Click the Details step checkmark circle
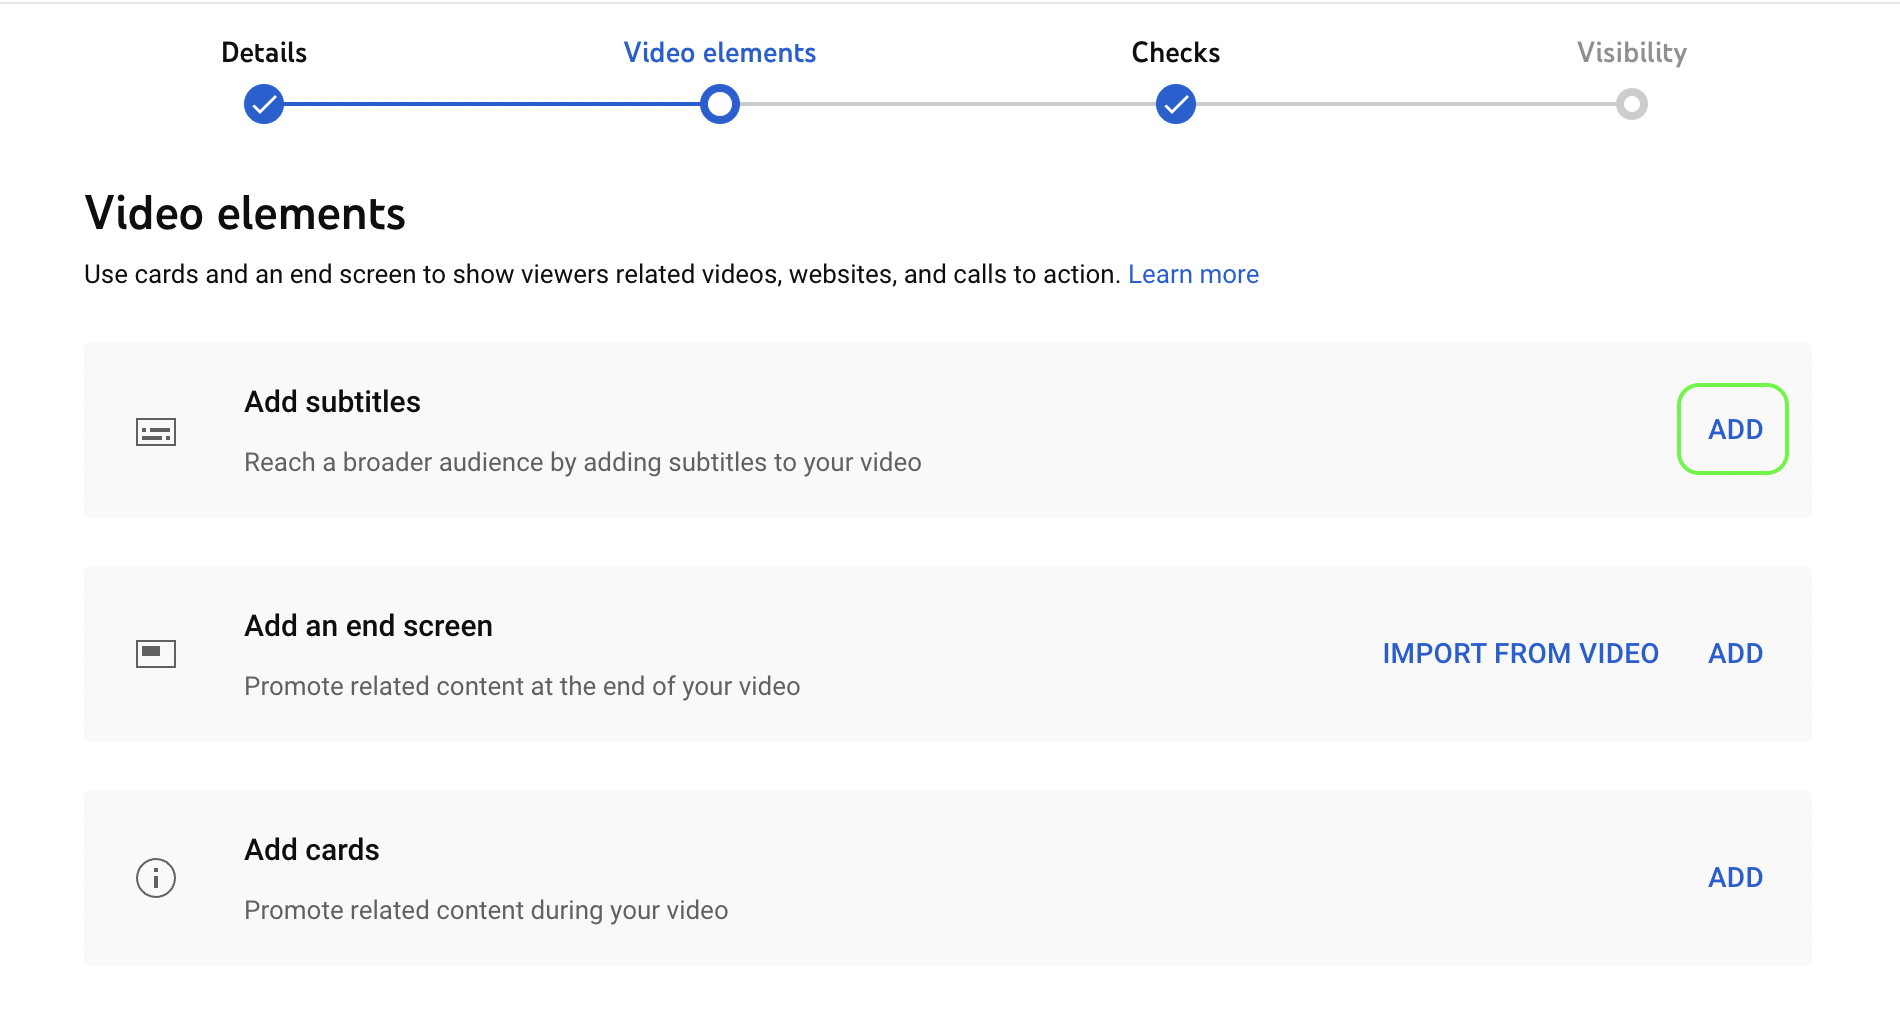Screen dimensions: 1900x1032 (264, 104)
